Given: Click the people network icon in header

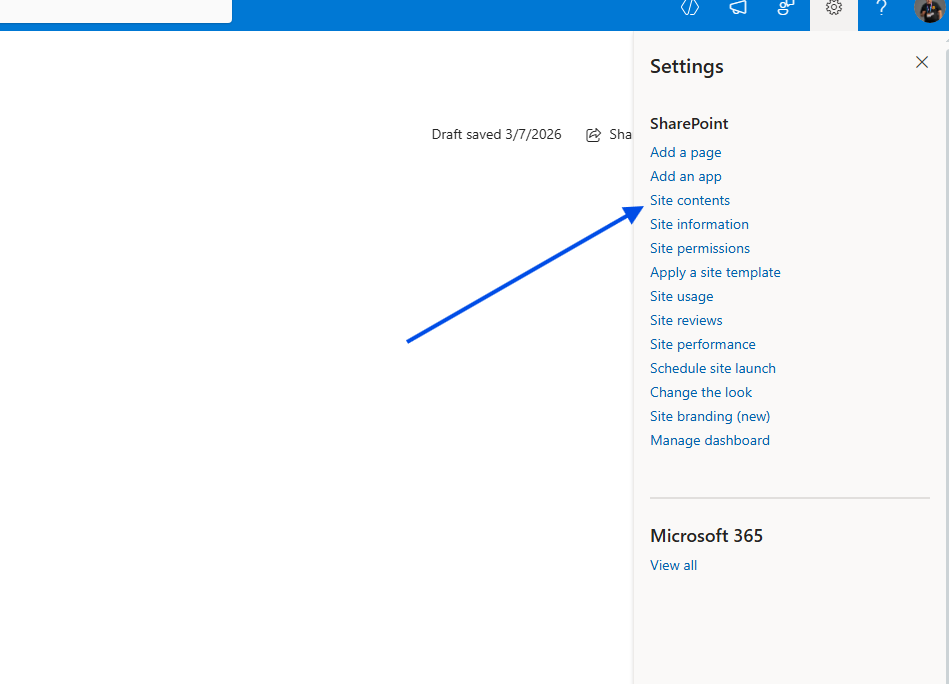Looking at the screenshot, I should 786,9.
